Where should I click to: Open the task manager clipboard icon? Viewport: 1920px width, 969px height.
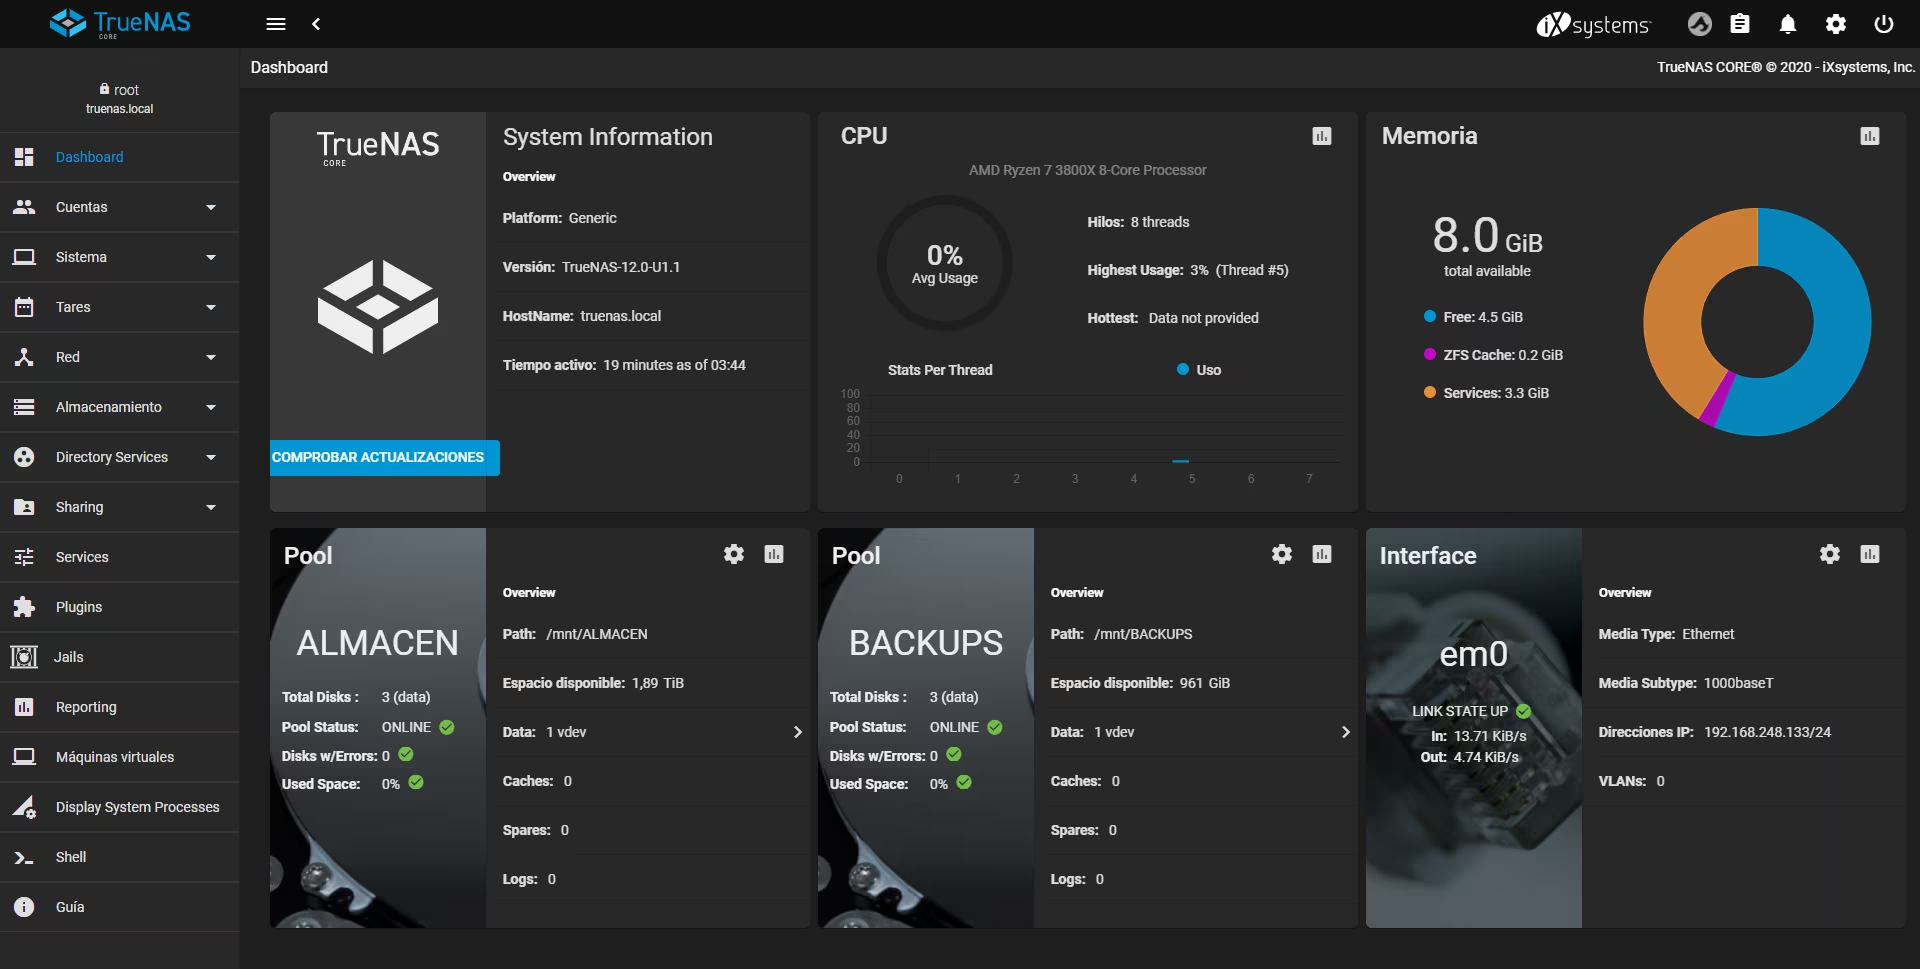pos(1740,24)
